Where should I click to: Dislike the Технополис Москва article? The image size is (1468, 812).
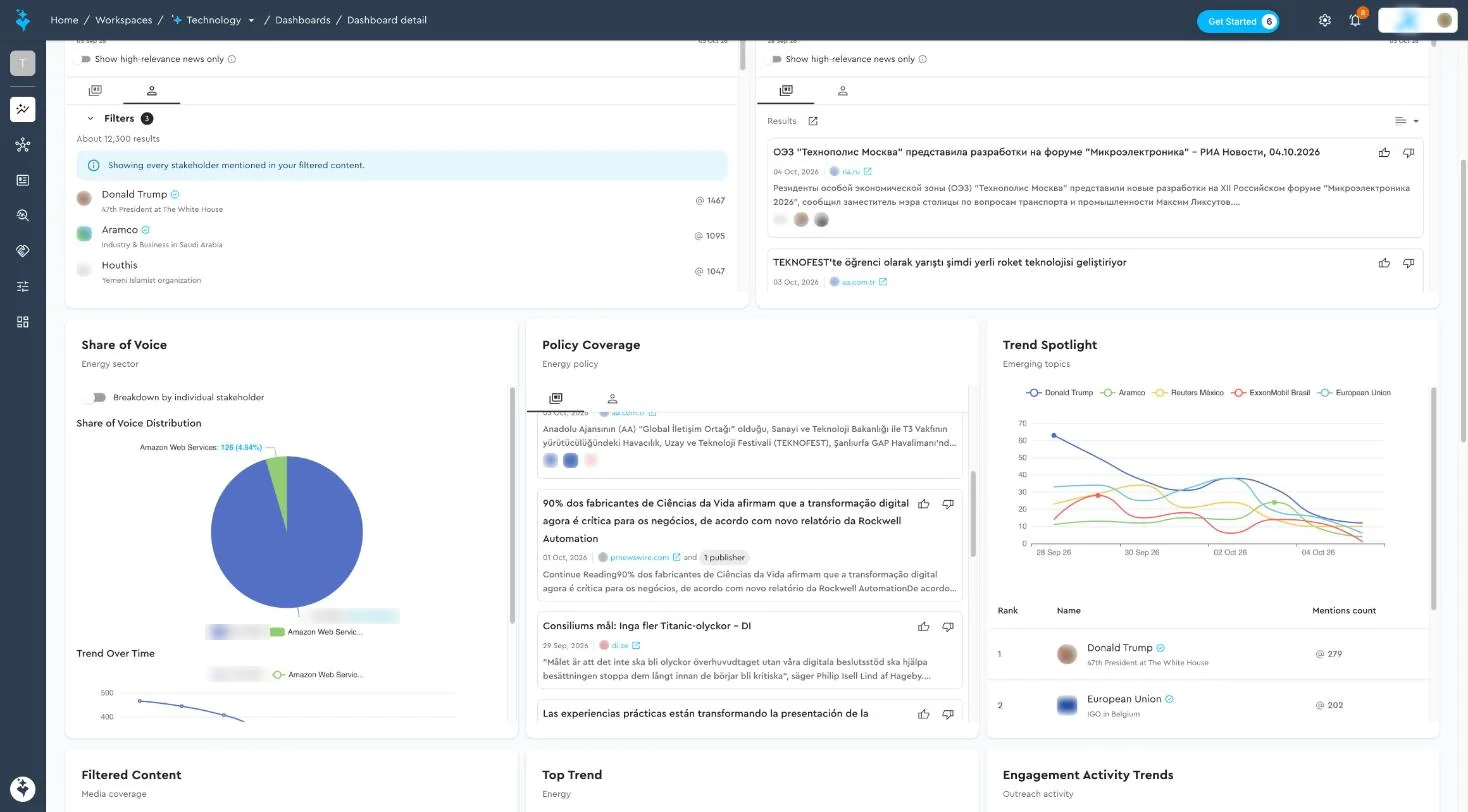[x=1408, y=152]
